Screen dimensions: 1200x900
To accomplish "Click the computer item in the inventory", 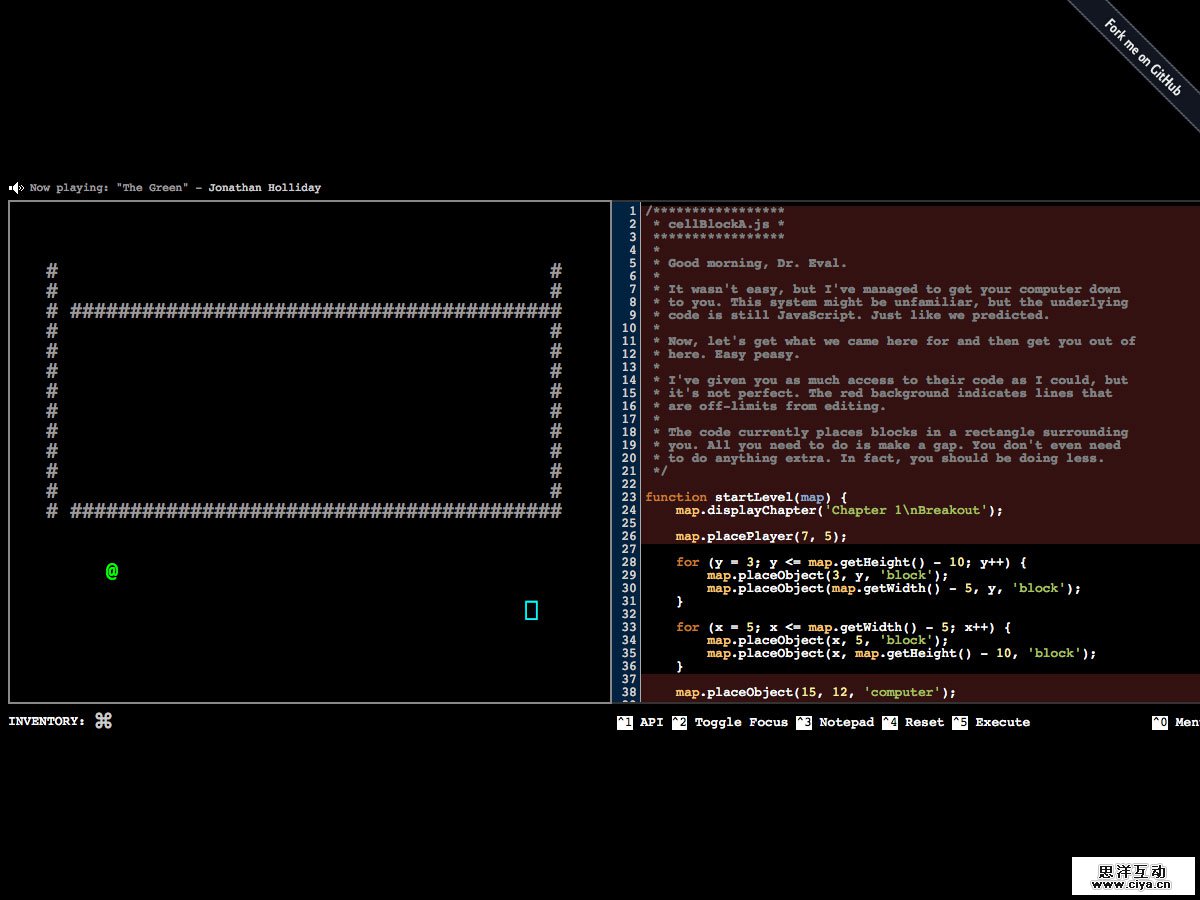I will (x=103, y=721).
